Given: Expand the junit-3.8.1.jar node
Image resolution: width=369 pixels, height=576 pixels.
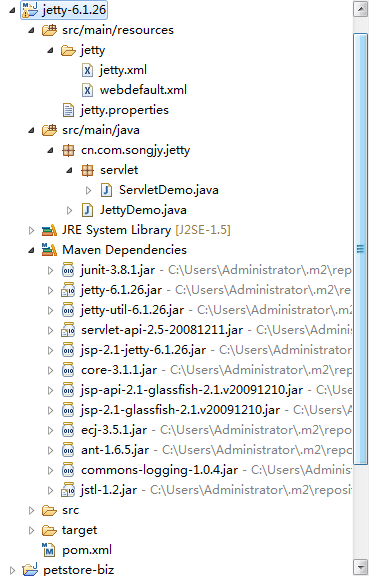Looking at the screenshot, I should point(50,270).
